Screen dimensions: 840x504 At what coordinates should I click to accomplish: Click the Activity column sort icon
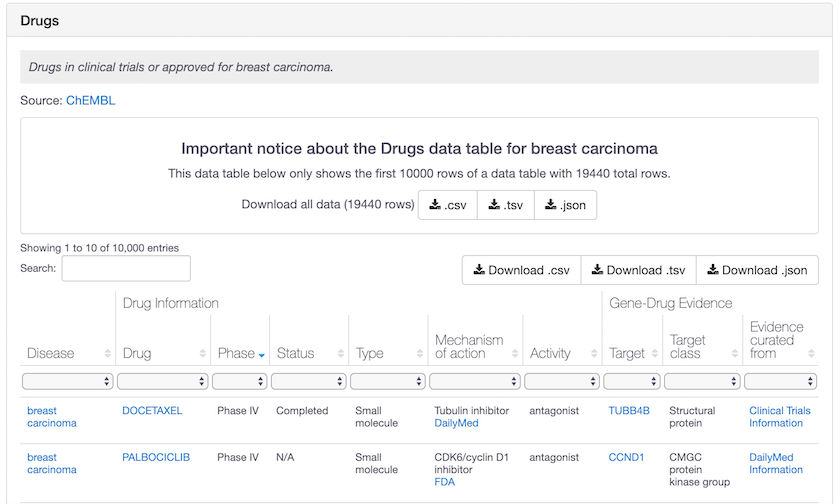point(593,354)
